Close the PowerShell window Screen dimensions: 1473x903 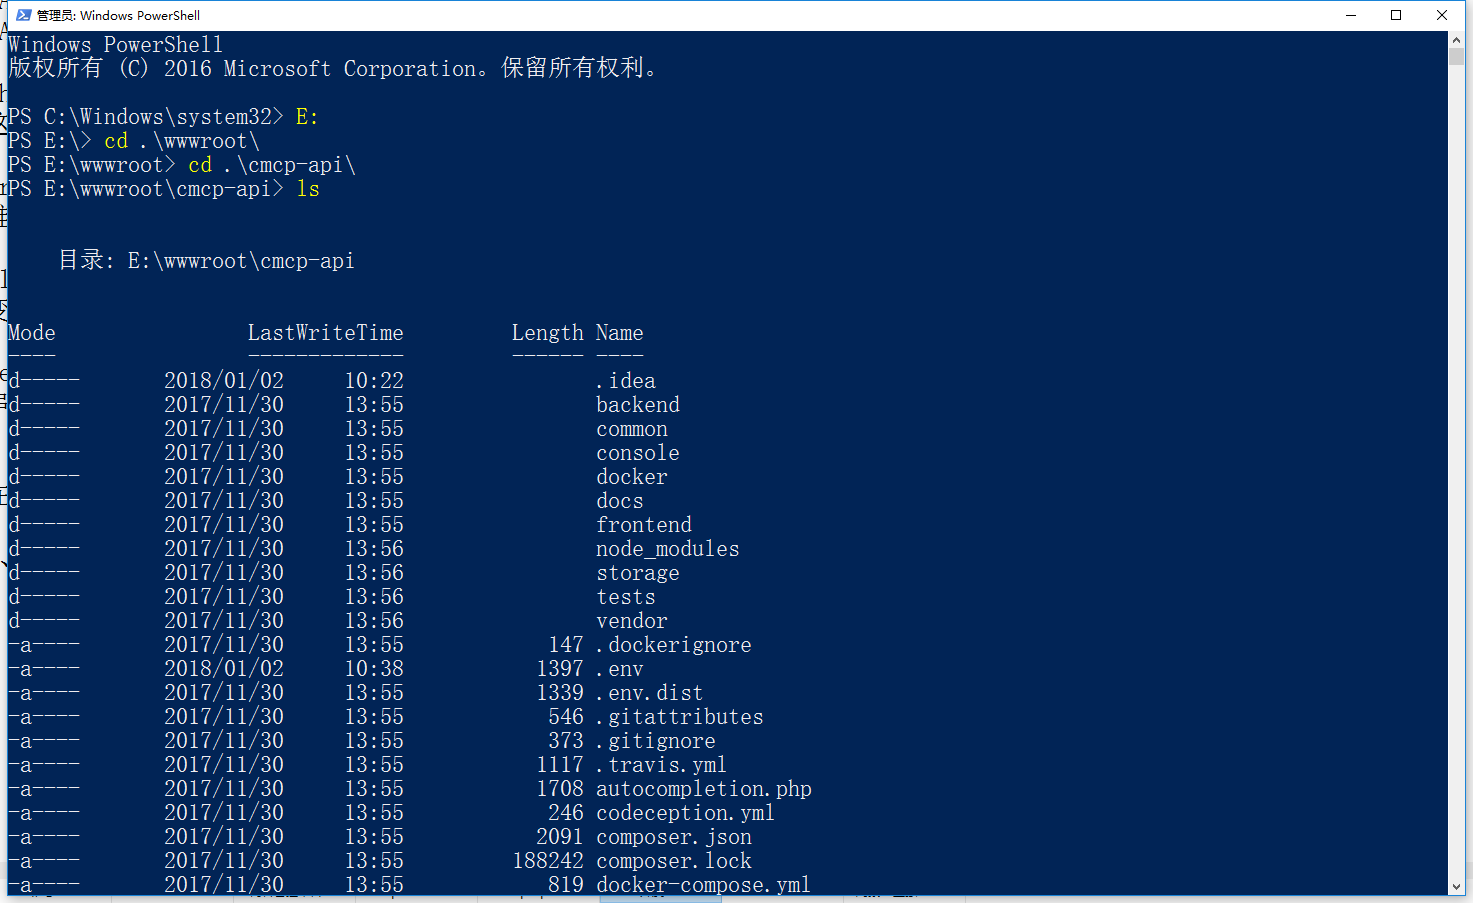[1442, 15]
